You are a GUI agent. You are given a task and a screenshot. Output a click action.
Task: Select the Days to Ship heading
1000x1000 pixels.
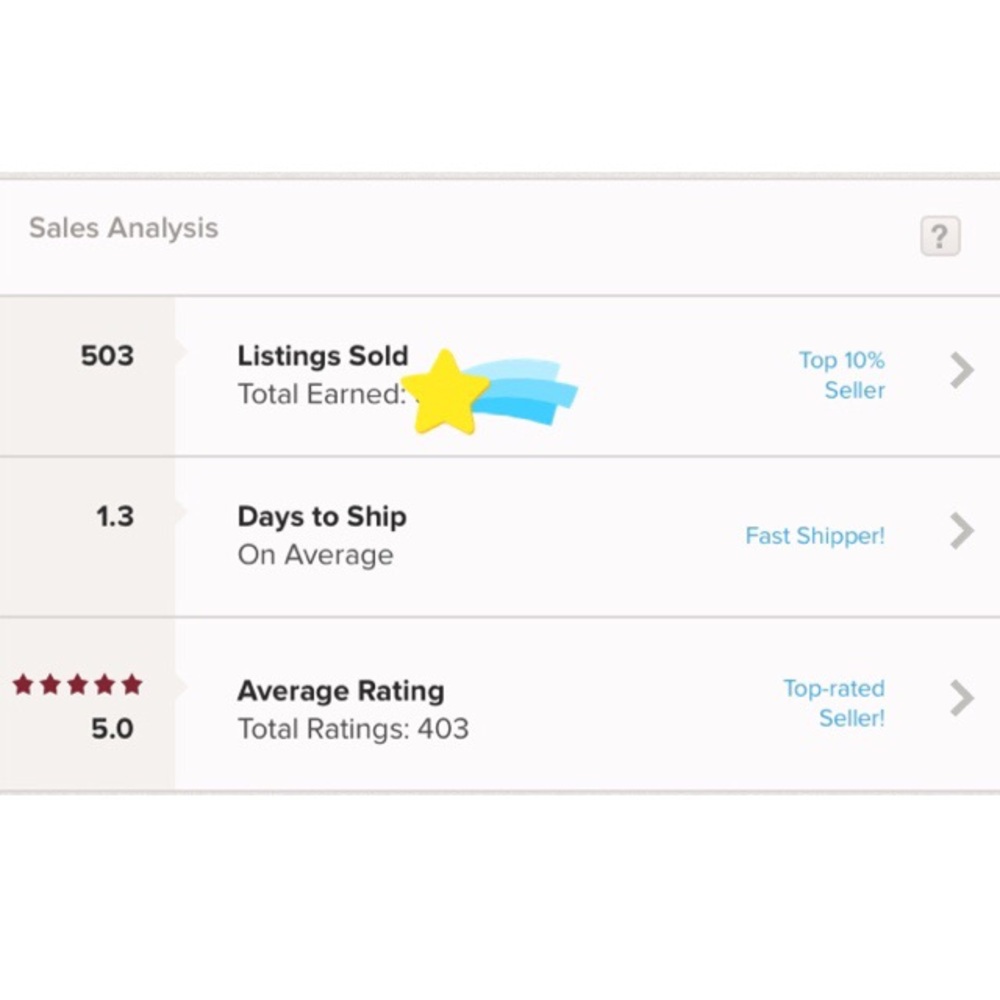coord(322,517)
